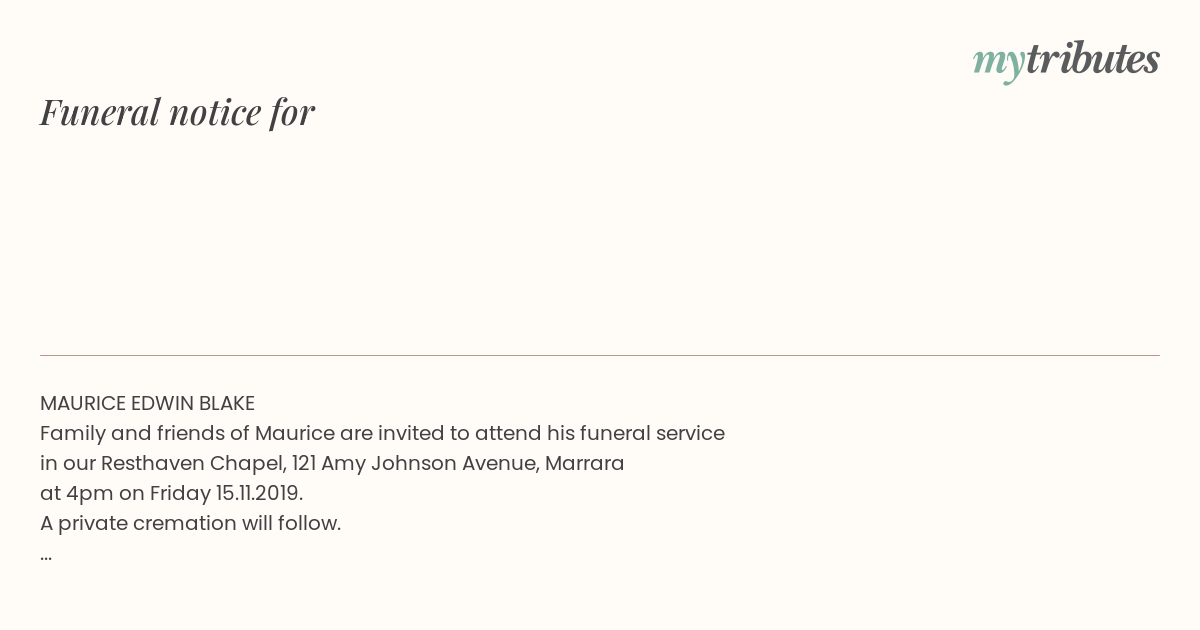
Task: Click "A private cremation will follow" text
Action: (190, 523)
